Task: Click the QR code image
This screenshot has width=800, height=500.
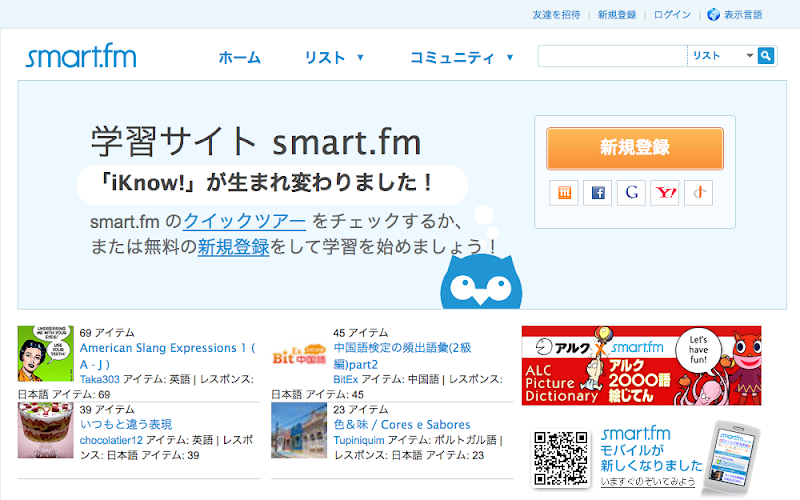Action: [561, 458]
